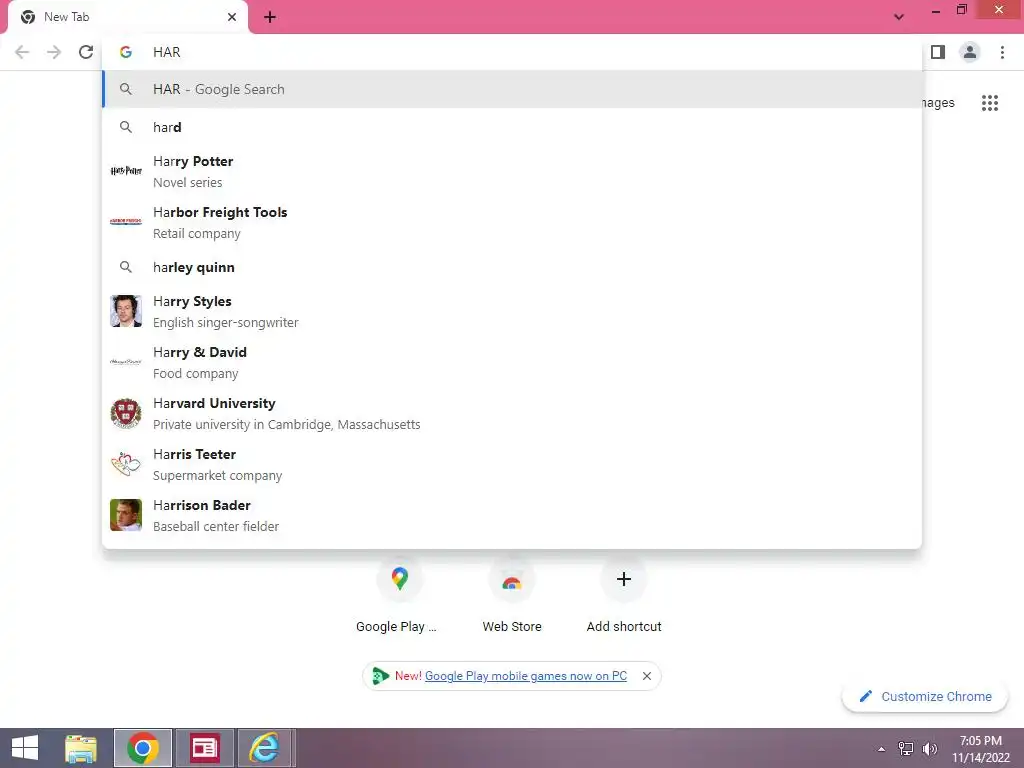
Task: Open File Explorer from the taskbar
Action: [81, 748]
